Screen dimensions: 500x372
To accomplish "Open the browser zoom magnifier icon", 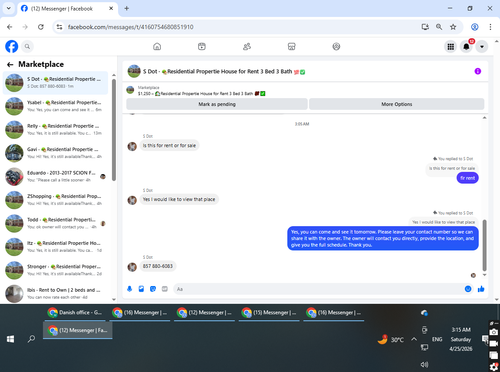I will click(x=439, y=27).
